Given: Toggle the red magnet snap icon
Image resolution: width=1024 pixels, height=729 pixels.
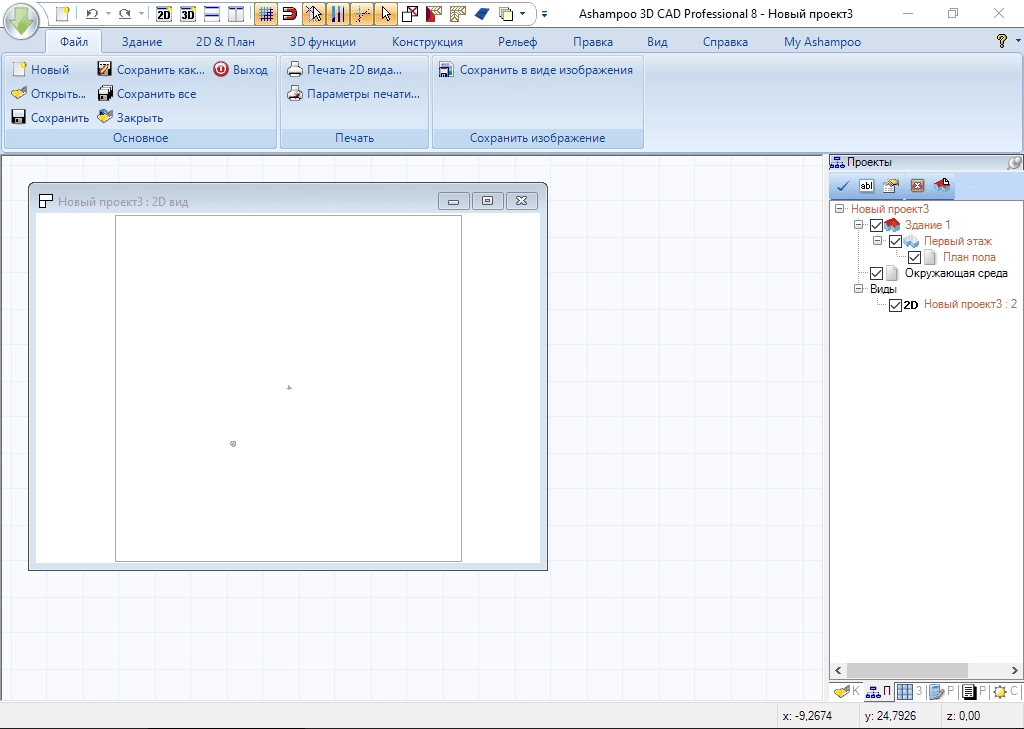Looking at the screenshot, I should (x=290, y=14).
